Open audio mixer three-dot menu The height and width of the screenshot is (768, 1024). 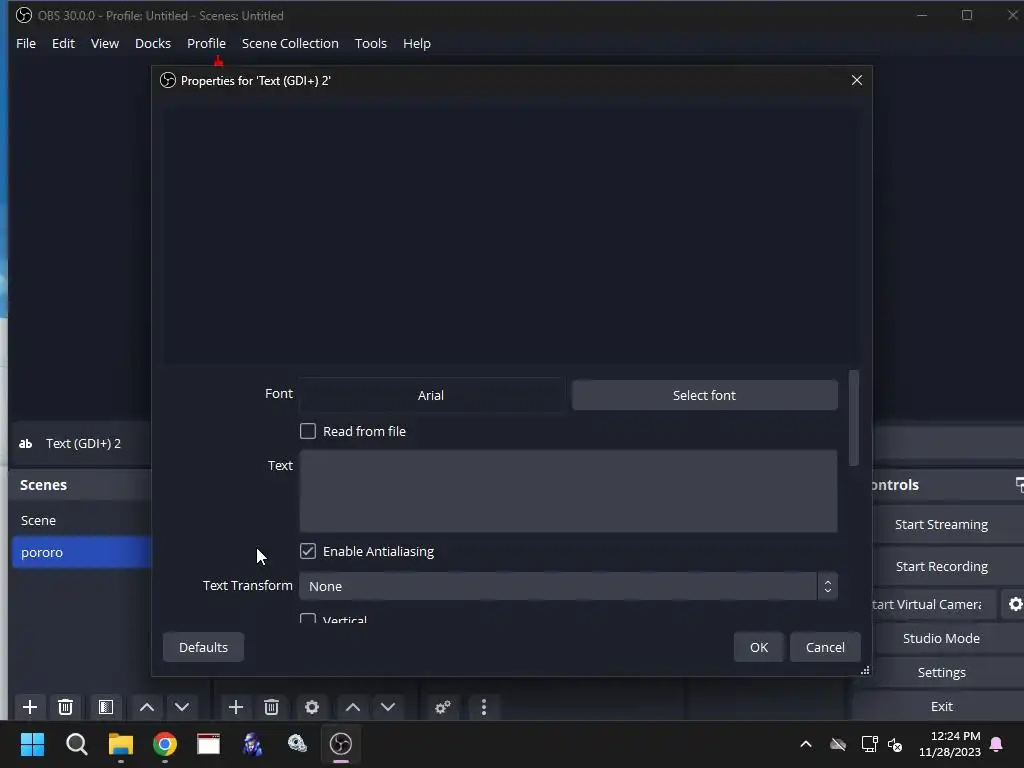point(484,707)
